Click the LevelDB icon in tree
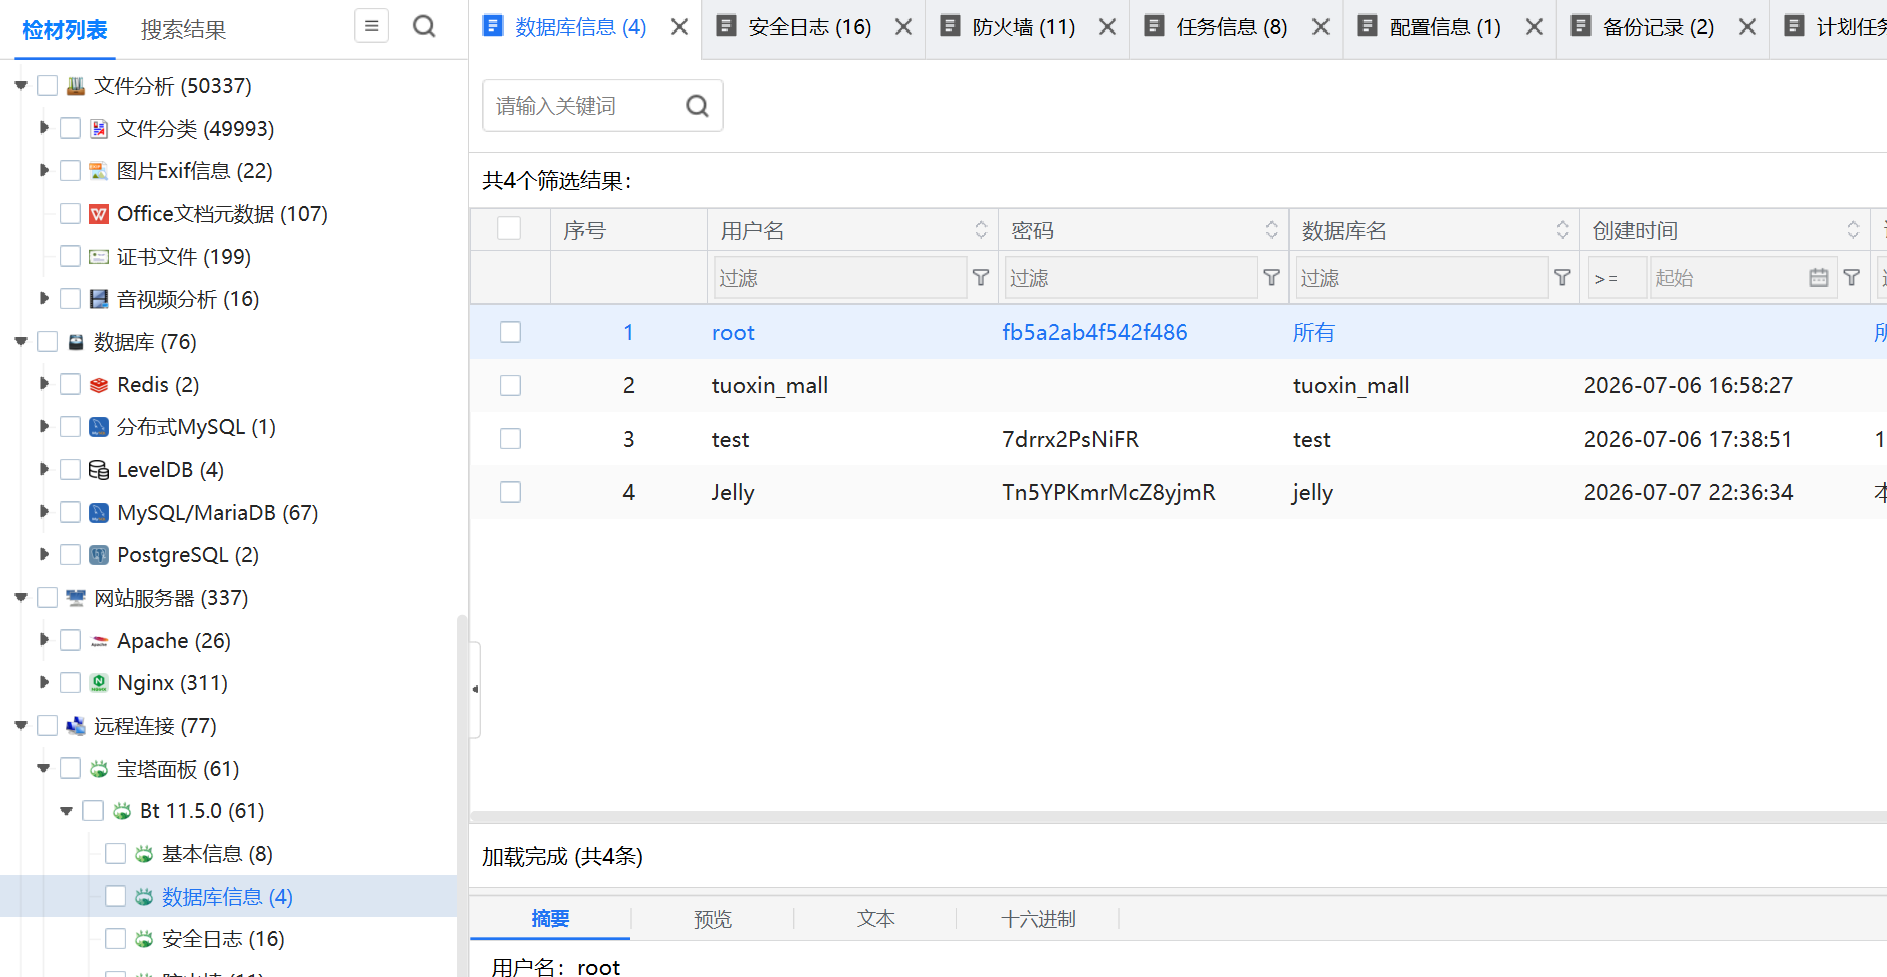The image size is (1887, 977). click(x=99, y=470)
